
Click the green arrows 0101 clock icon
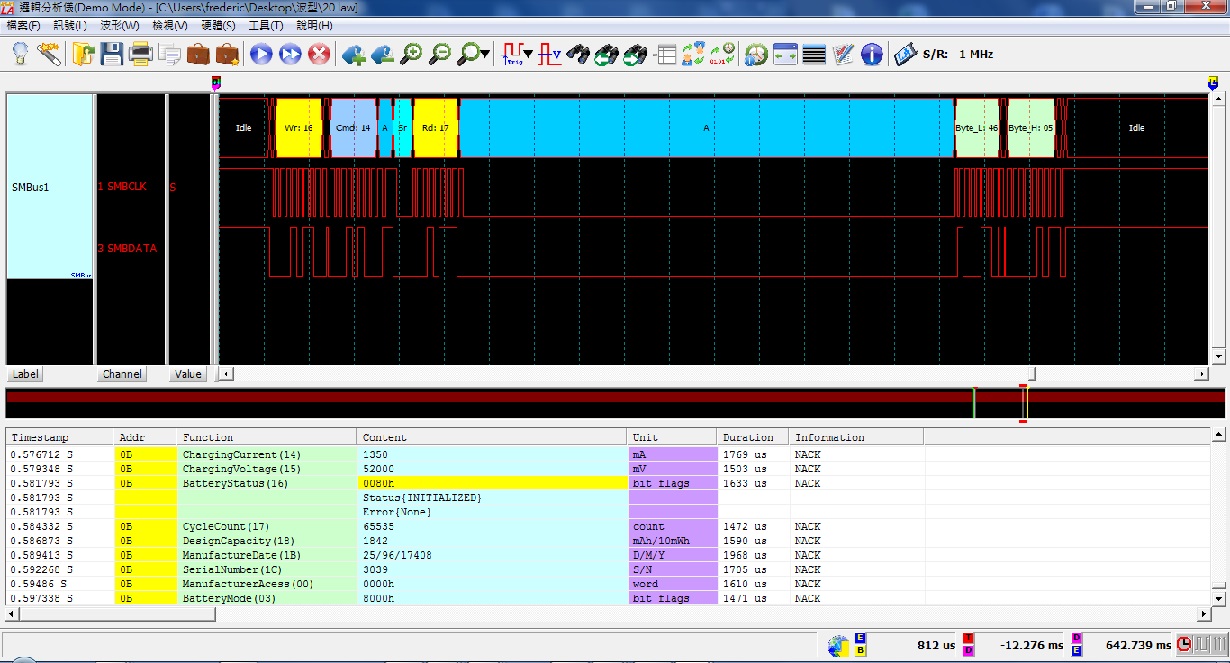coord(722,54)
